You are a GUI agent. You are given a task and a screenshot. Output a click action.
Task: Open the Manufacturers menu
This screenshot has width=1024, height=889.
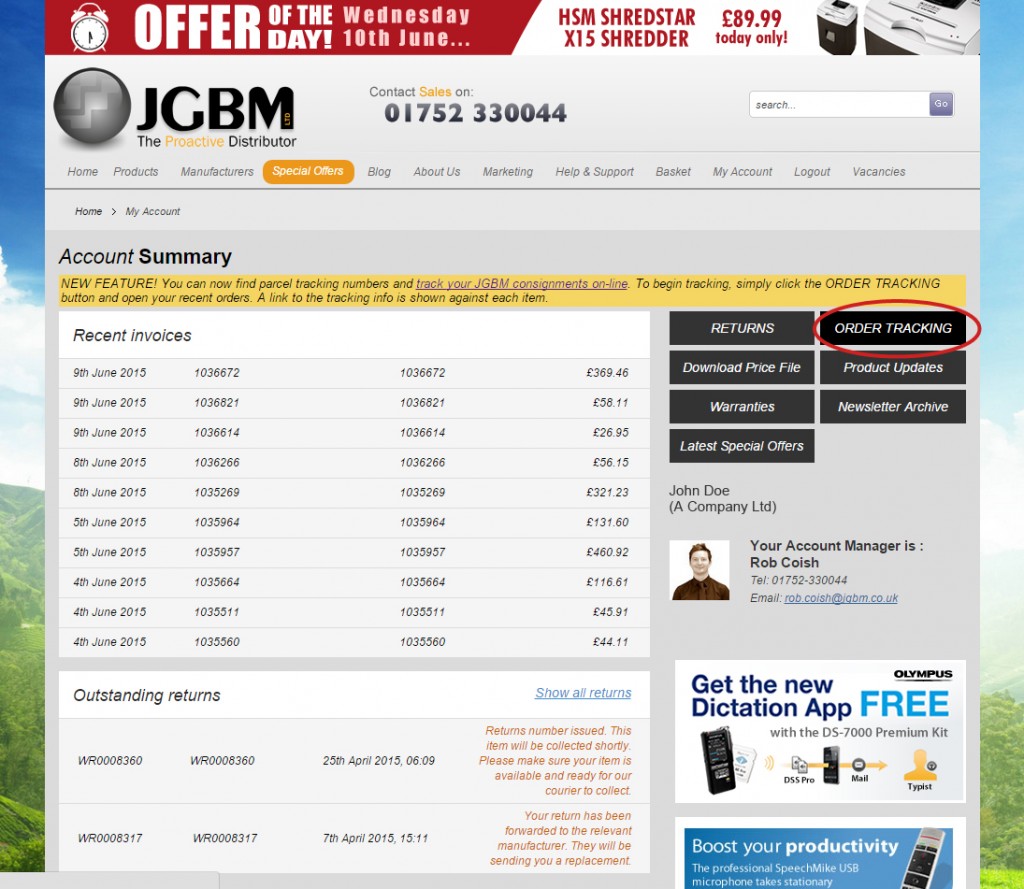click(217, 171)
